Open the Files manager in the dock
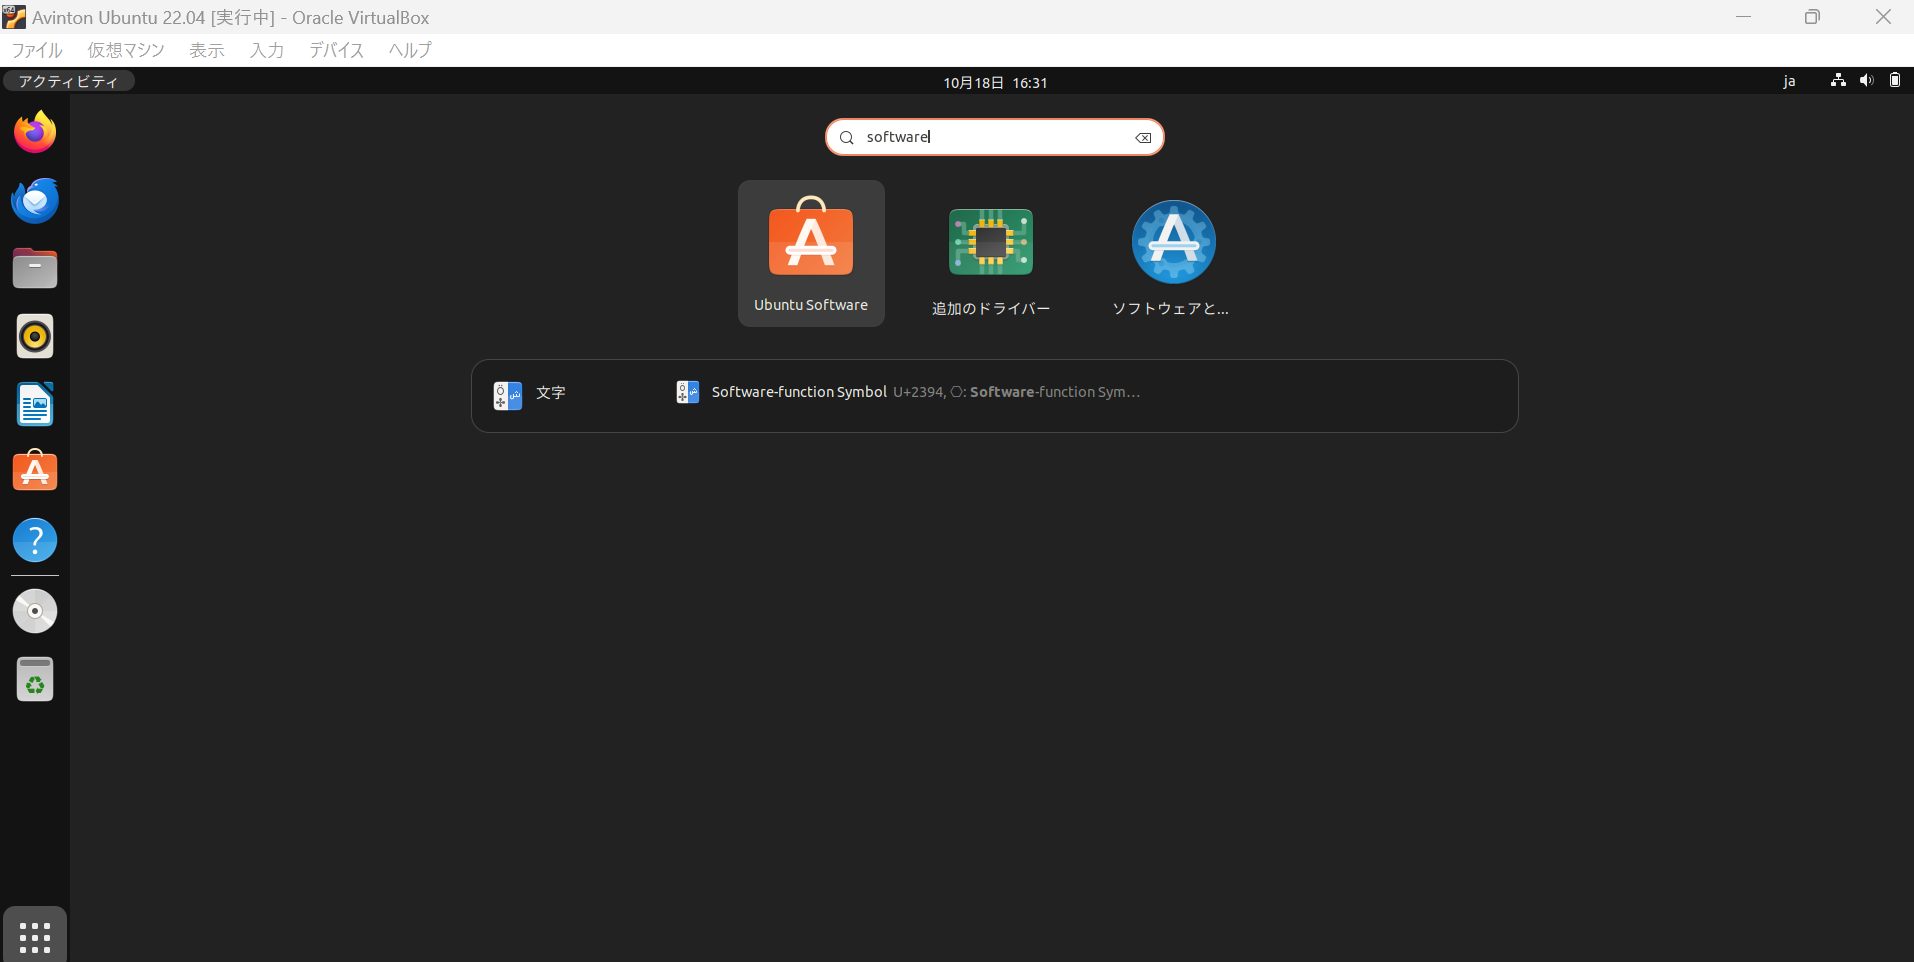The width and height of the screenshot is (1914, 962). point(35,268)
